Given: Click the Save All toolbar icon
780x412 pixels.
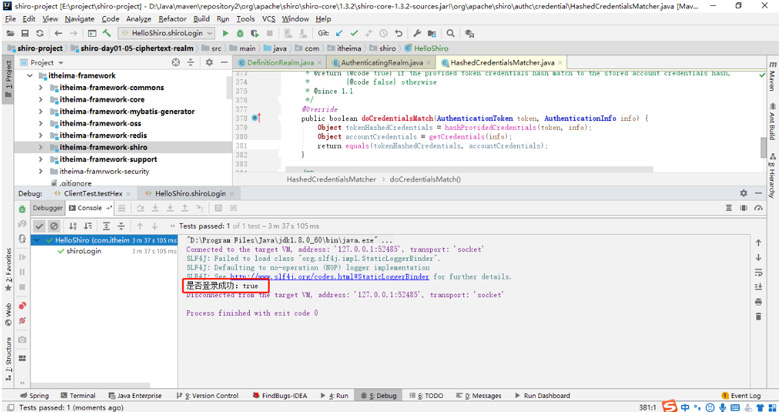Looking at the screenshot, I should click(x=25, y=33).
